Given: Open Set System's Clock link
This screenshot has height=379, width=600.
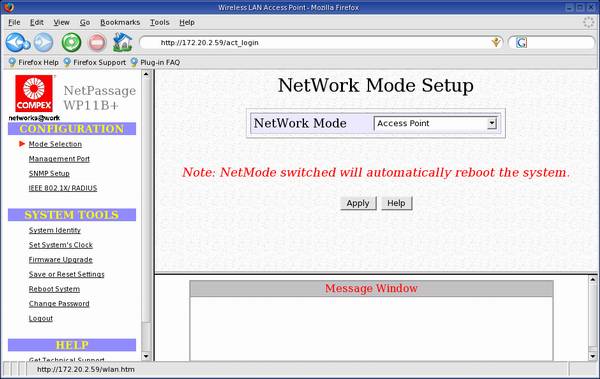Looking at the screenshot, I should pyautogui.click(x=60, y=245).
